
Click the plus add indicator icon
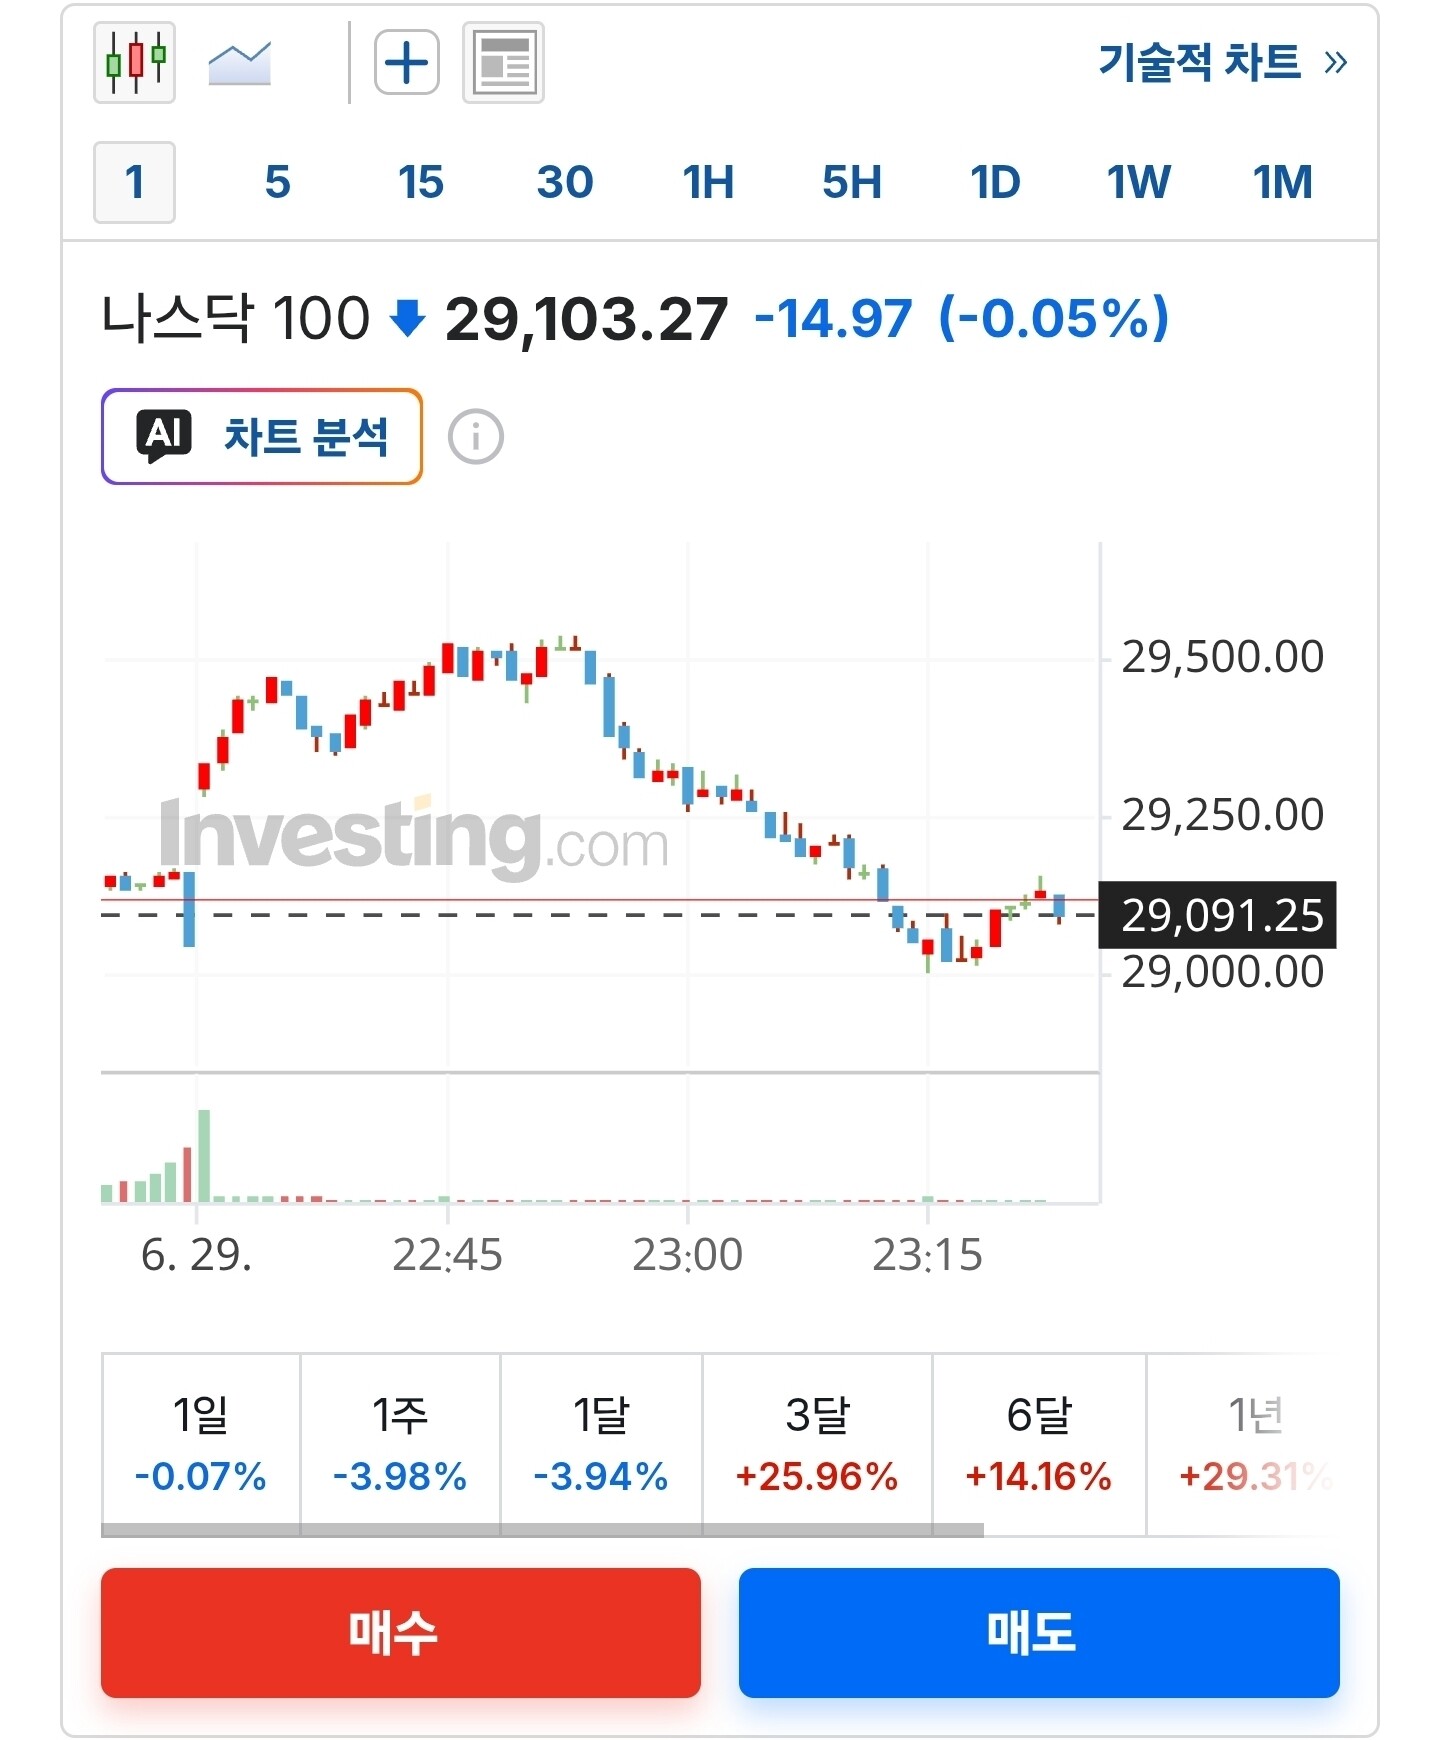(407, 62)
